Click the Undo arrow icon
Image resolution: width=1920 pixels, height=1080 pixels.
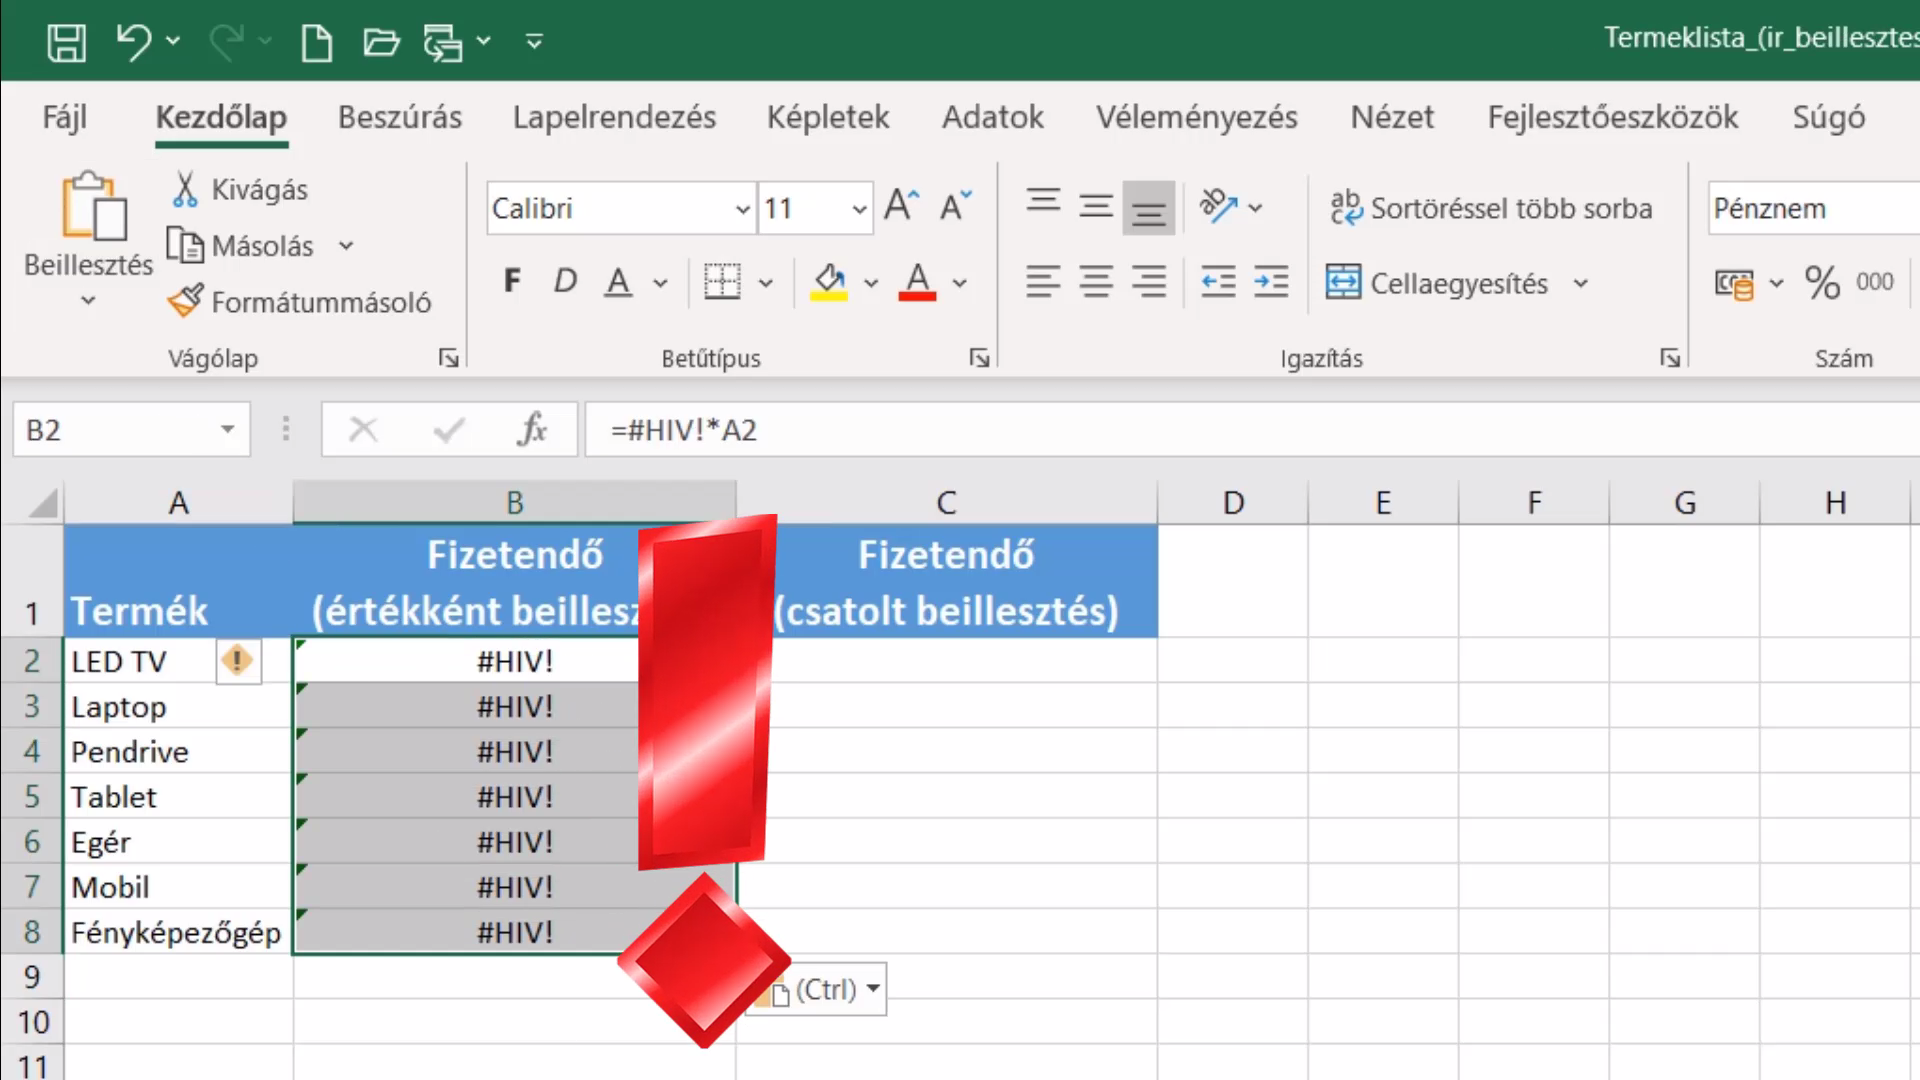[134, 42]
